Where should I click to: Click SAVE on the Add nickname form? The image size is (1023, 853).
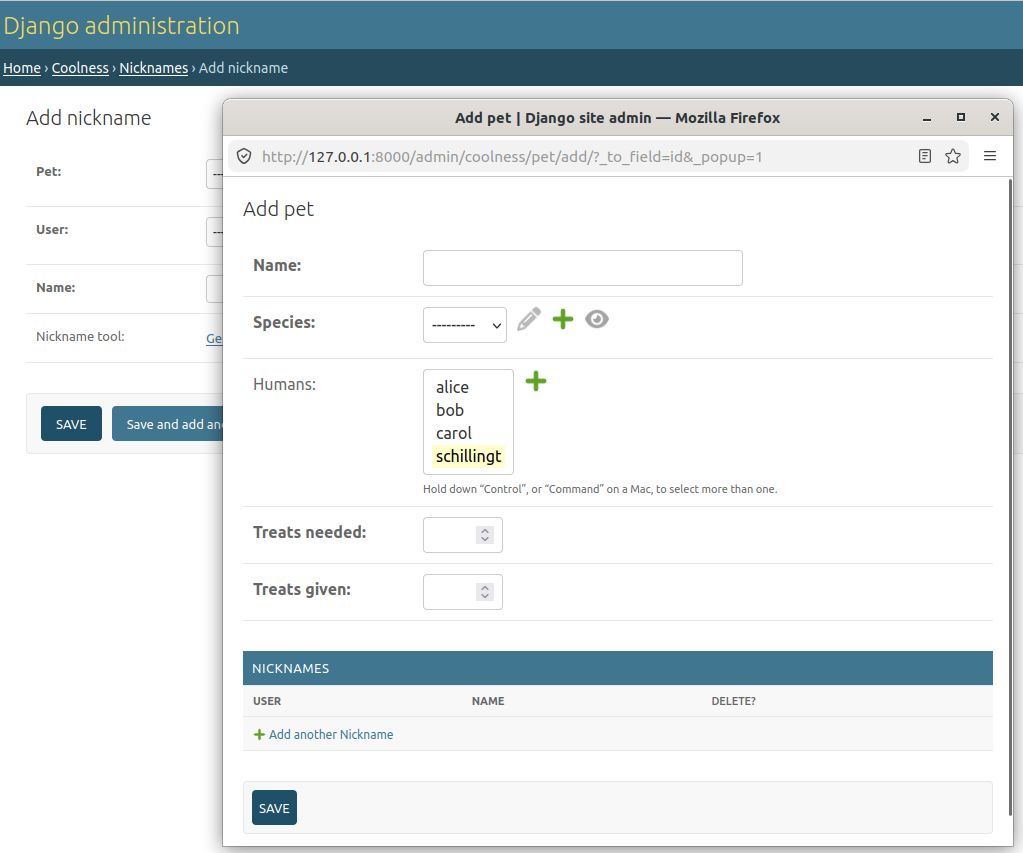click(71, 424)
